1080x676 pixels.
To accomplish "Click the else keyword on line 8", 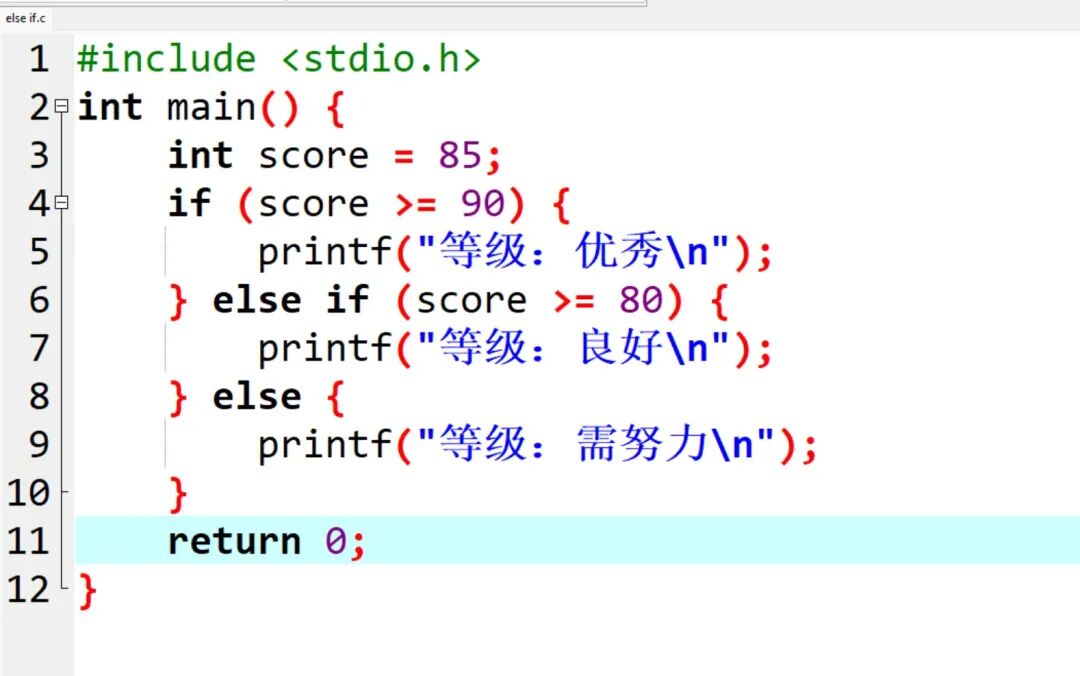I will 256,397.
